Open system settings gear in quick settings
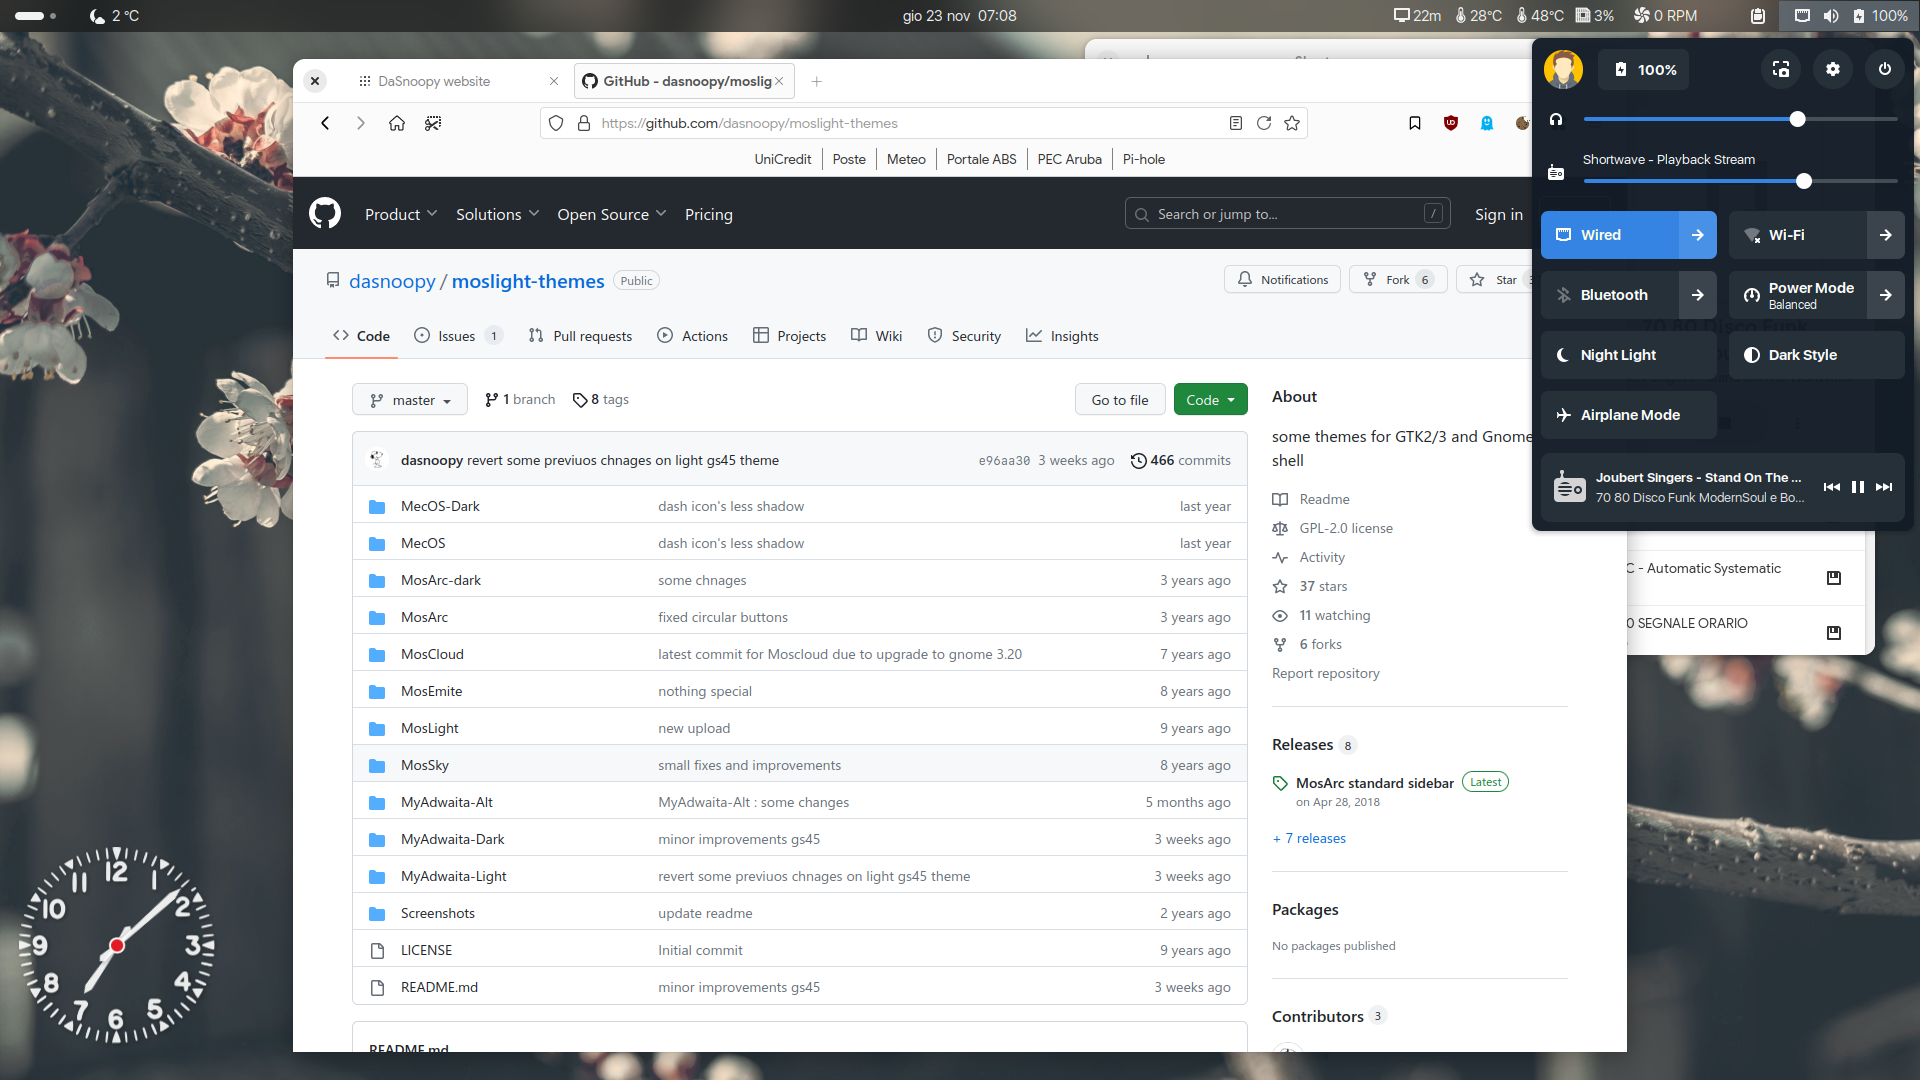This screenshot has width=1920, height=1080. (1833, 69)
